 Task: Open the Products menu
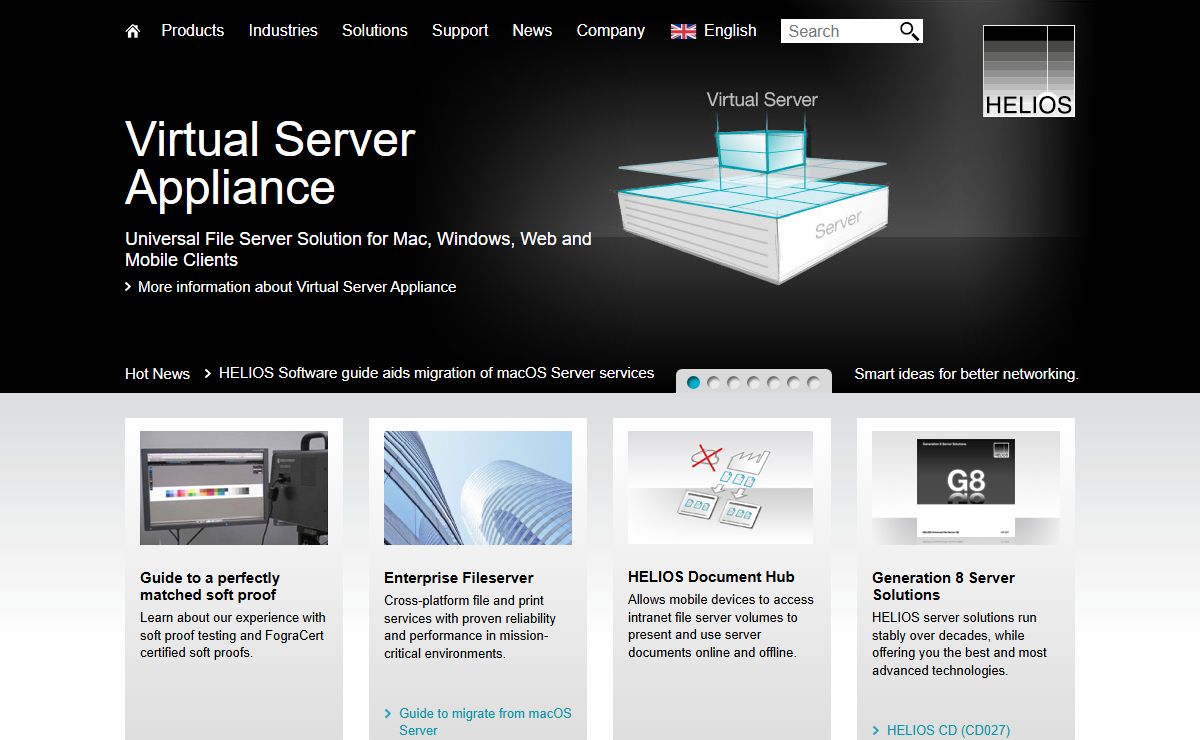pyautogui.click(x=193, y=31)
